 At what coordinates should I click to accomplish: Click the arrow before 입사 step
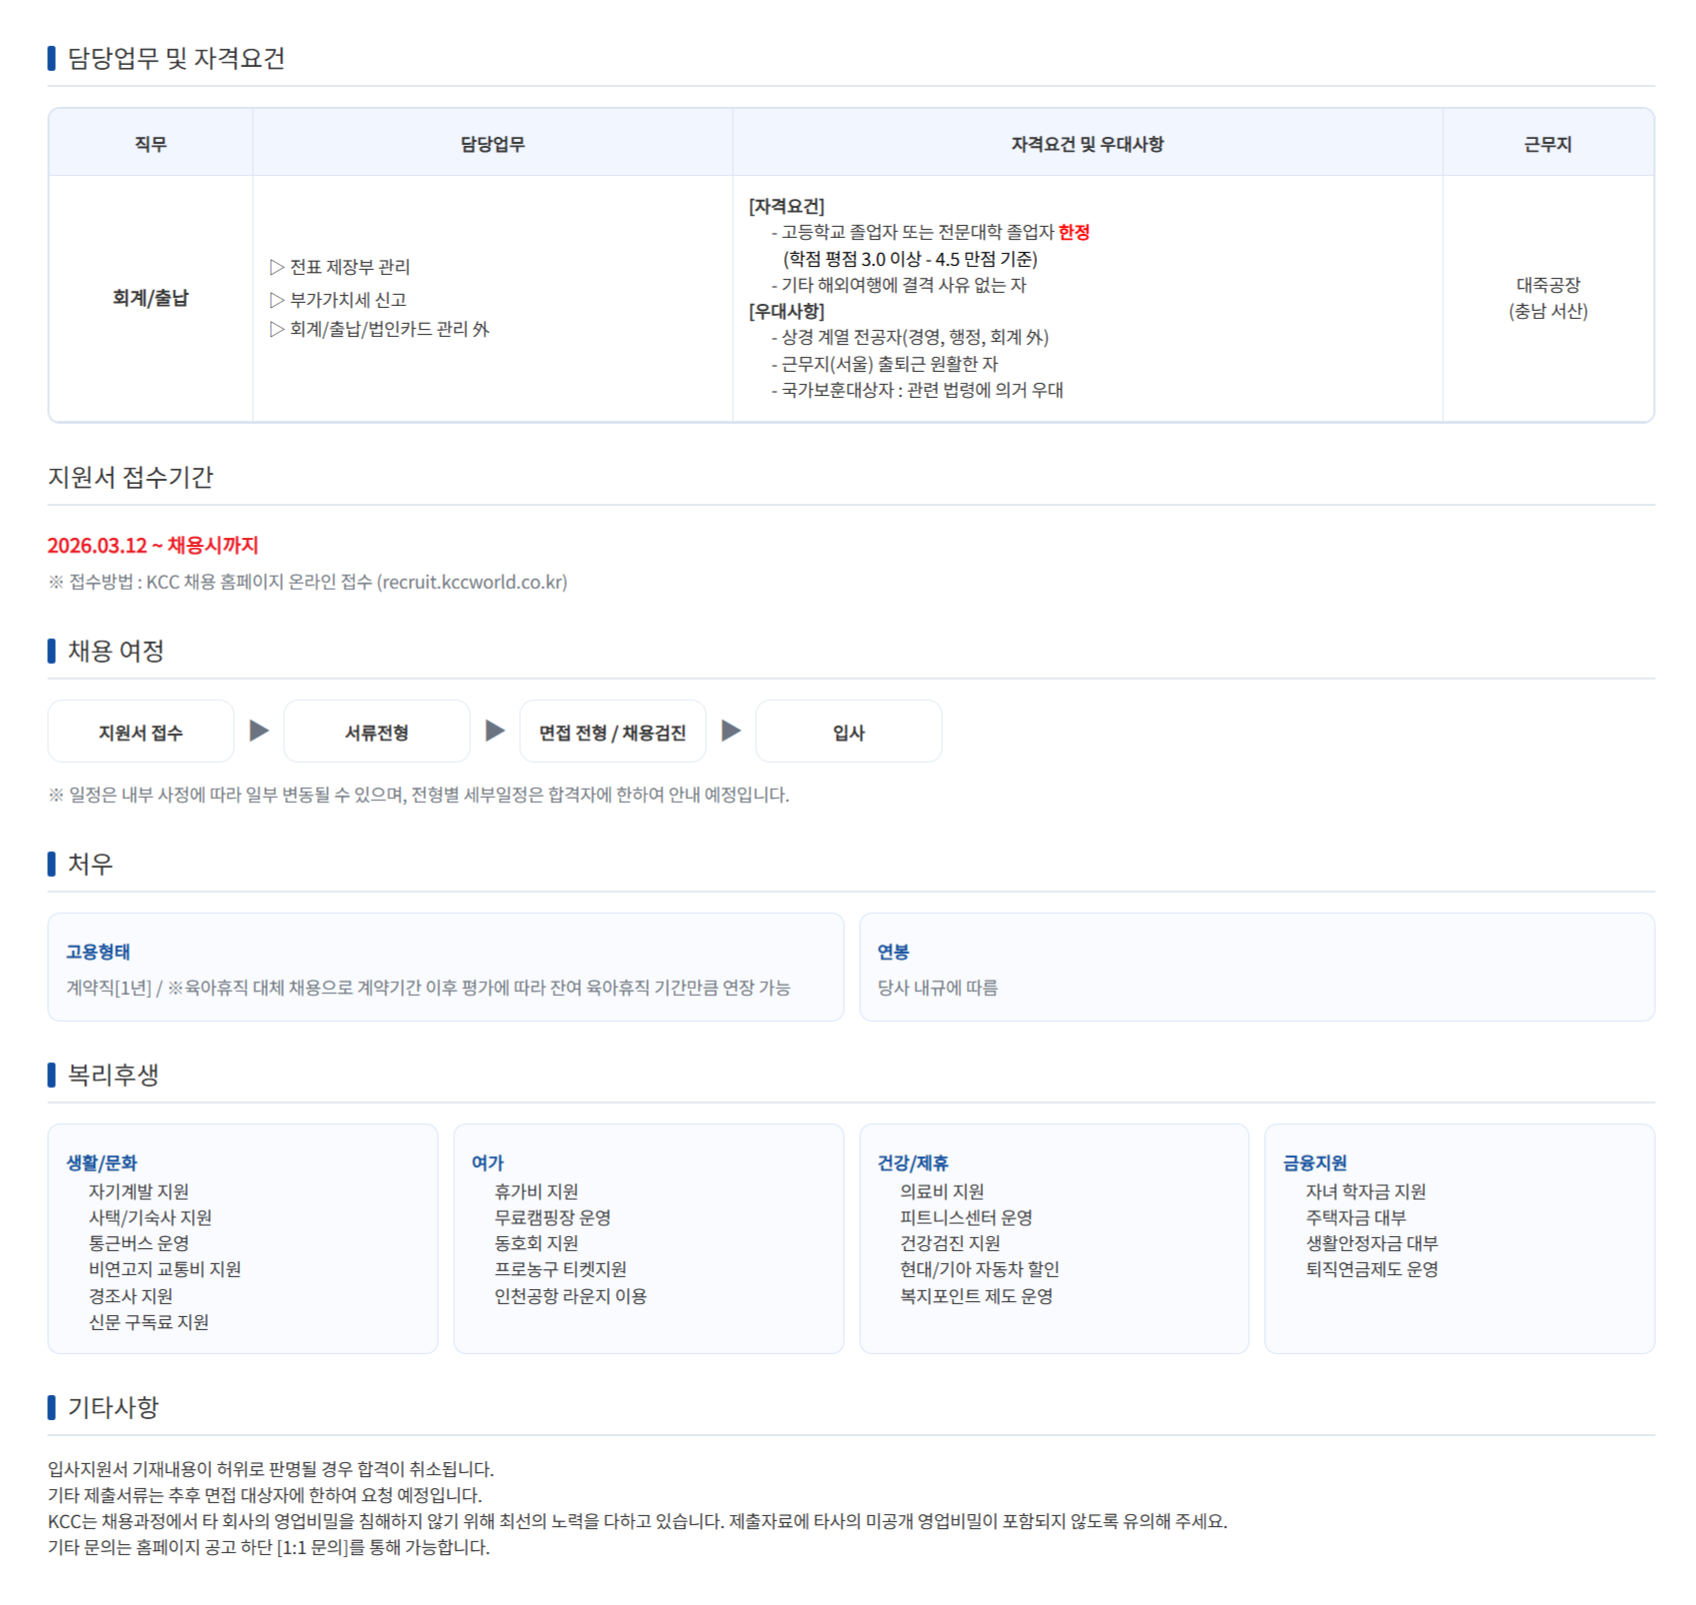pos(731,731)
